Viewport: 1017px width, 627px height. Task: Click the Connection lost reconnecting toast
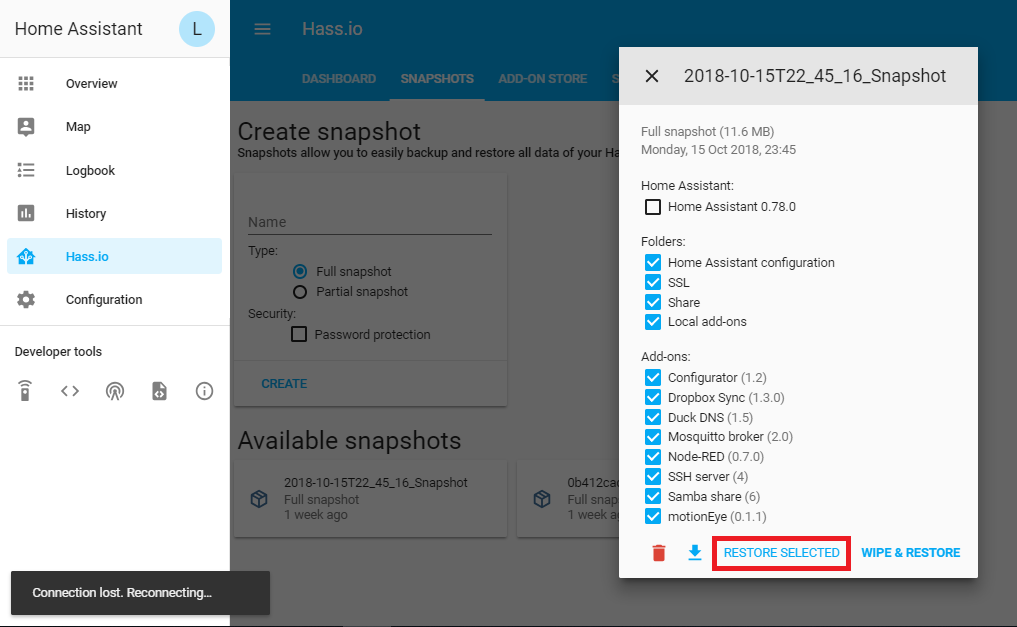140,593
